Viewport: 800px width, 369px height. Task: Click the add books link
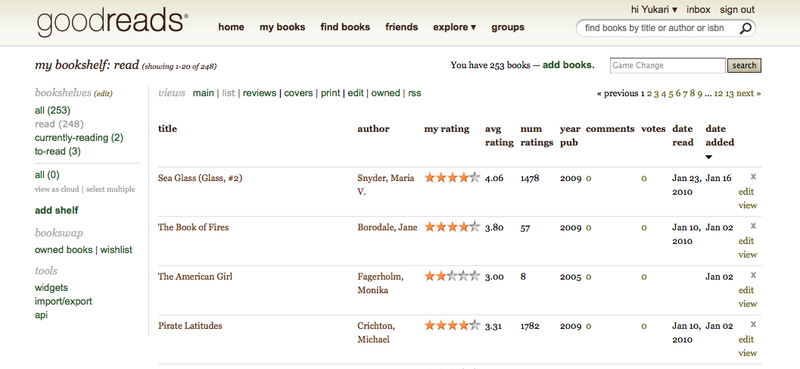(568, 65)
